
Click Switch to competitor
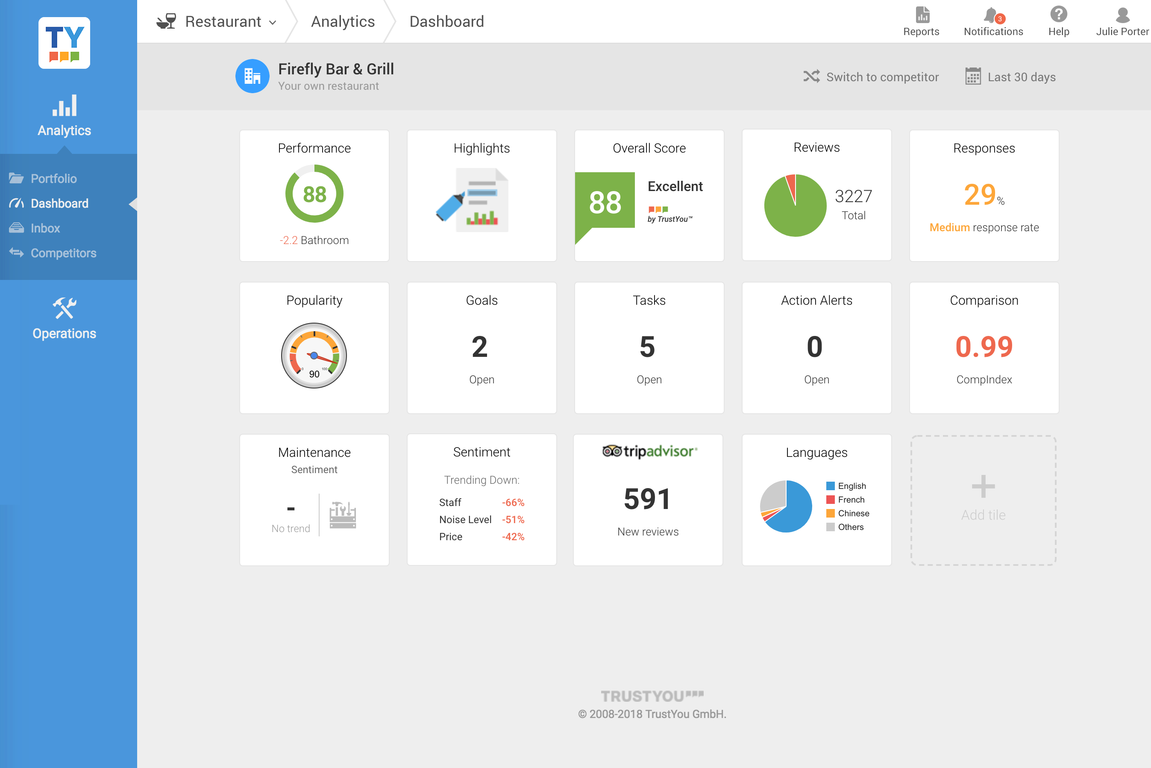870,77
